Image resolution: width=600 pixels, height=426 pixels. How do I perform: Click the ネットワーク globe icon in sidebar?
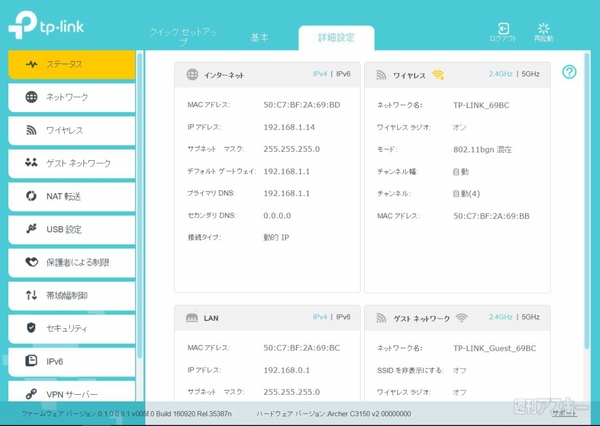click(x=31, y=97)
